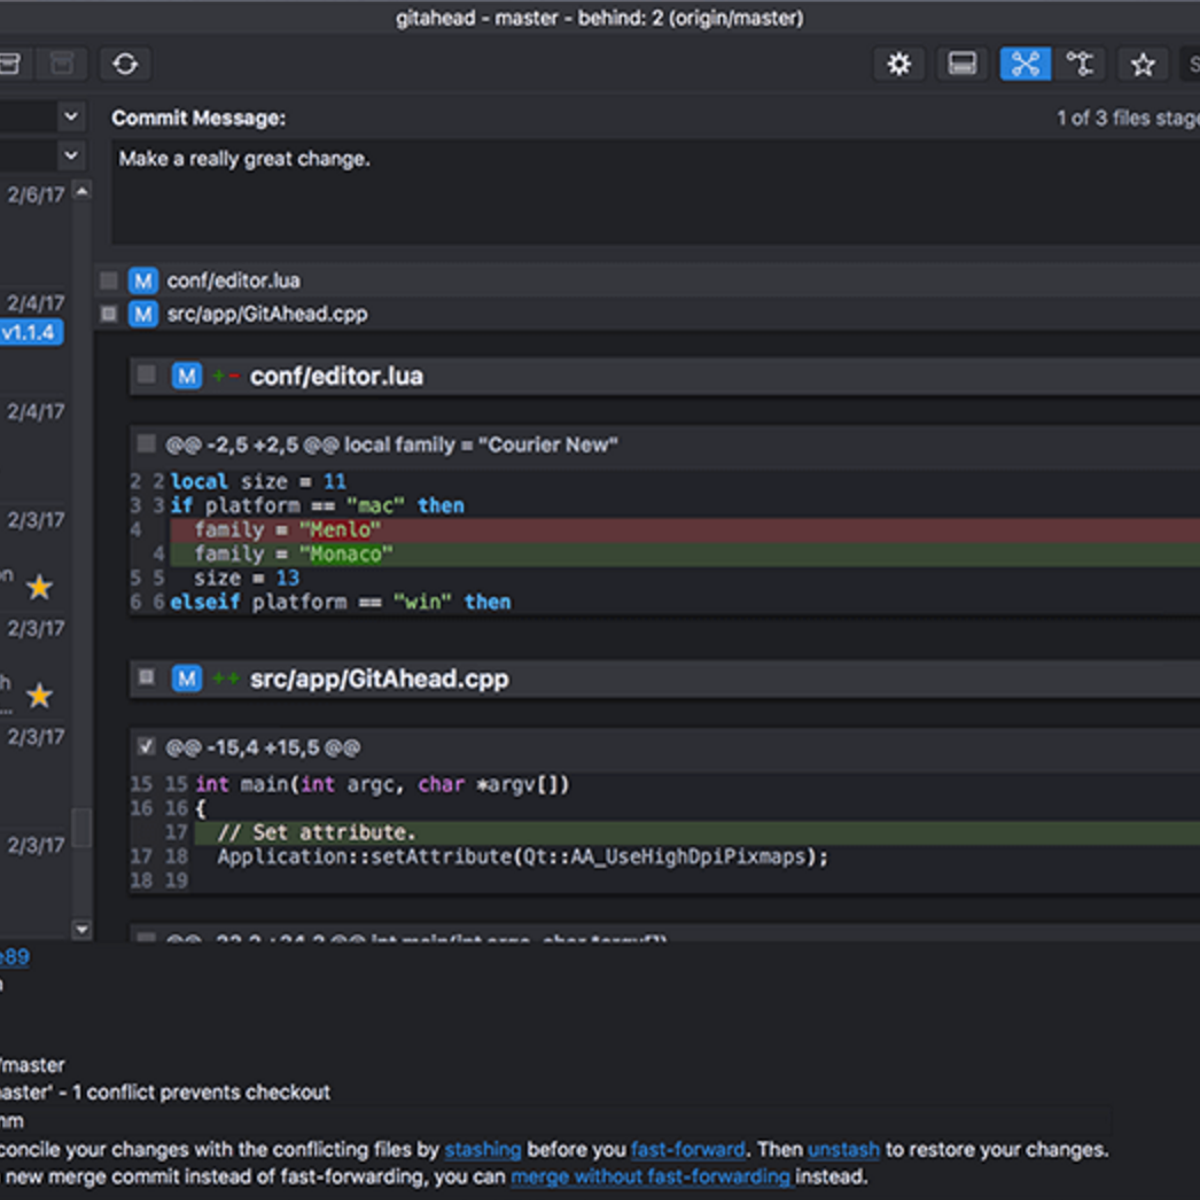The height and width of the screenshot is (1200, 1200).
Task: Stage conf/editor.lua in the file list
Action: 109,281
